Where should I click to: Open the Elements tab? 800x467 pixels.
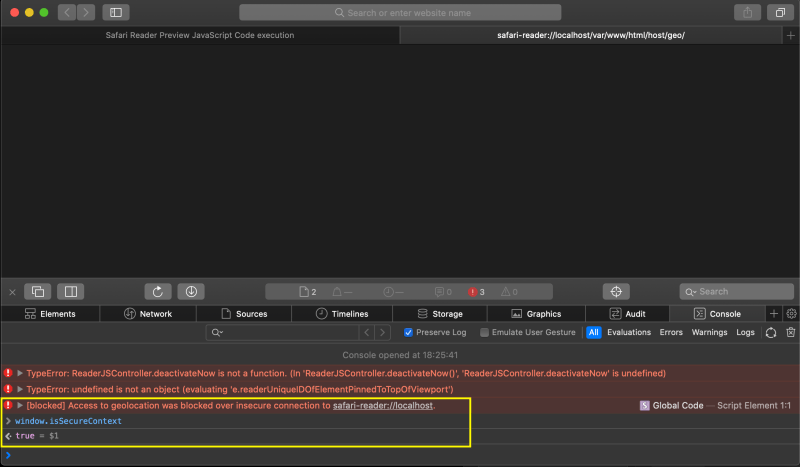(x=50, y=314)
